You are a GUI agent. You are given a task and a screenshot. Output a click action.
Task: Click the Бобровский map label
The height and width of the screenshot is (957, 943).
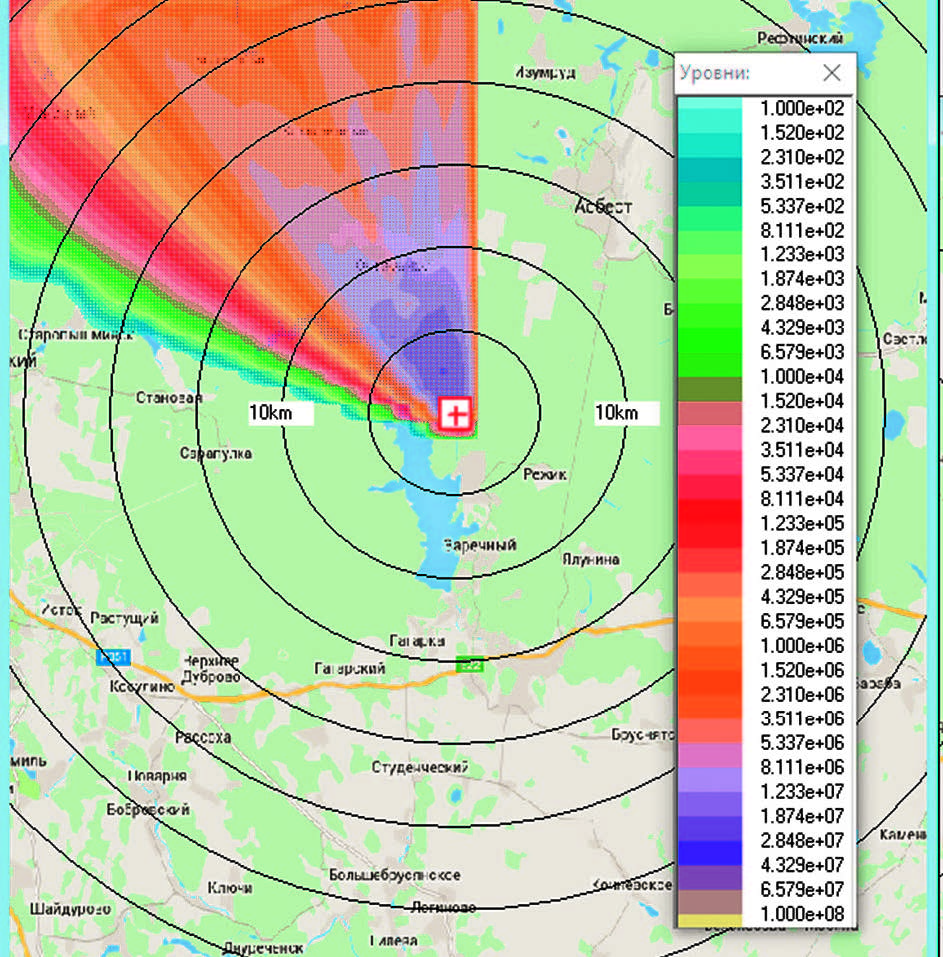(x=148, y=809)
